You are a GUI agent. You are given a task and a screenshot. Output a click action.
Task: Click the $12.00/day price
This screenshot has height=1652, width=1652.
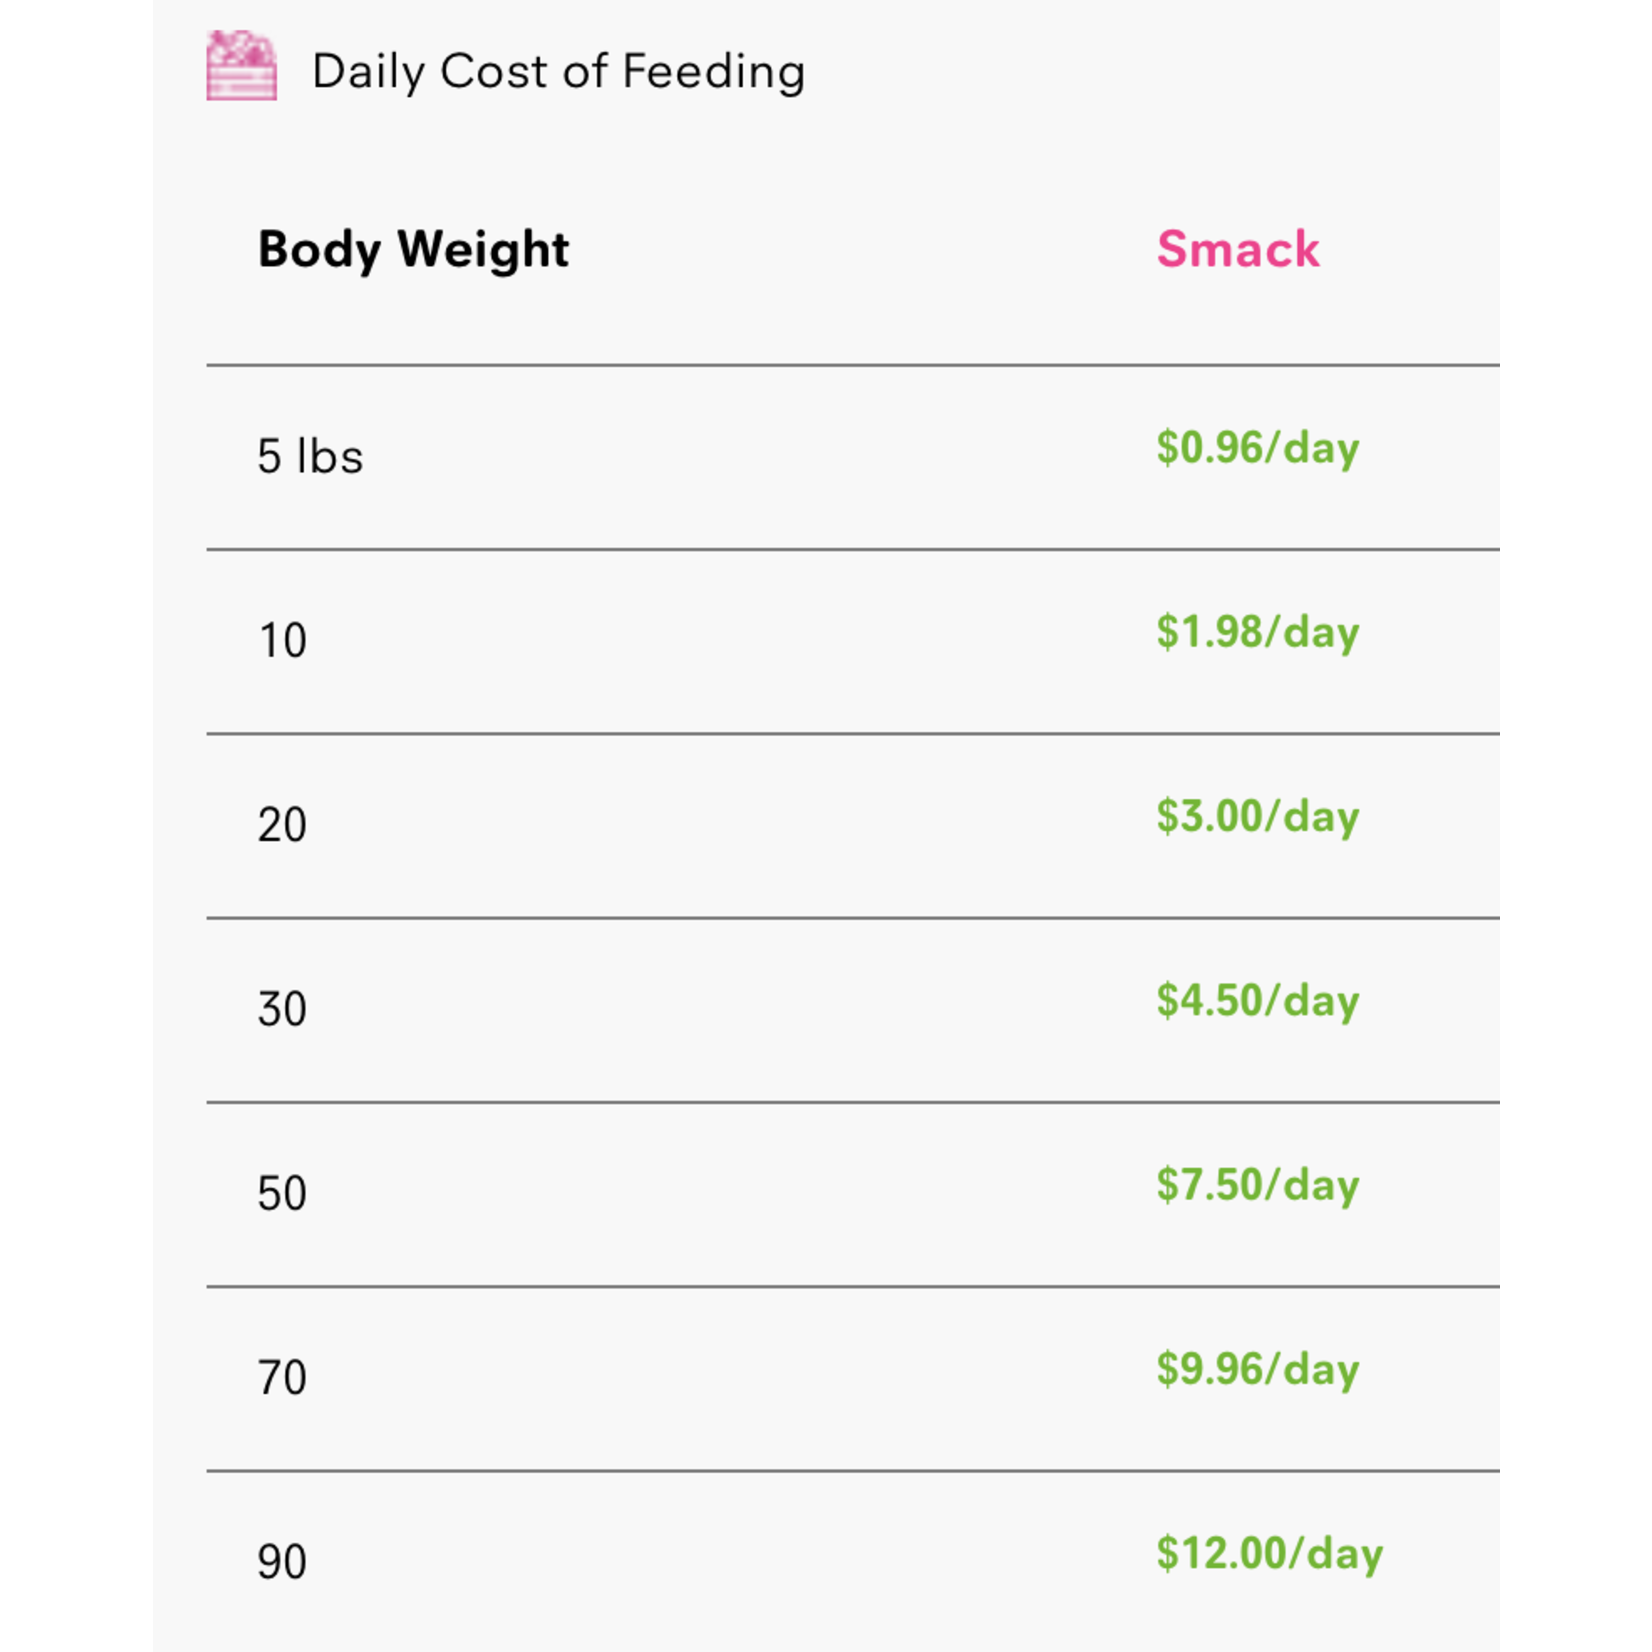click(x=1270, y=1554)
